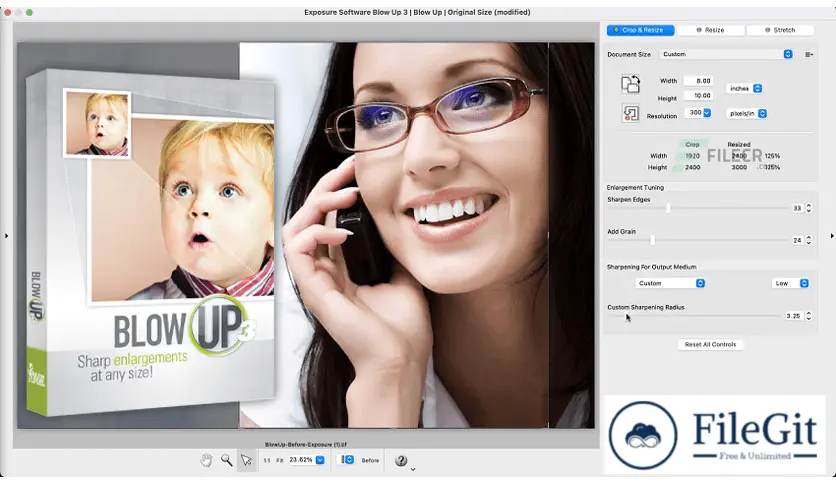Click the Sharpen Edges value 33
The image size is (836, 484).
(797, 208)
